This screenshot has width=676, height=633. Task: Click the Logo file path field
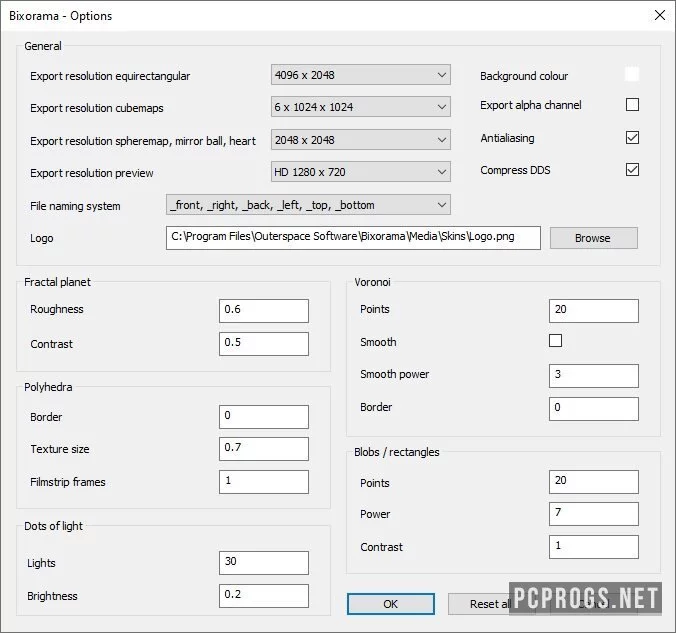(x=353, y=238)
